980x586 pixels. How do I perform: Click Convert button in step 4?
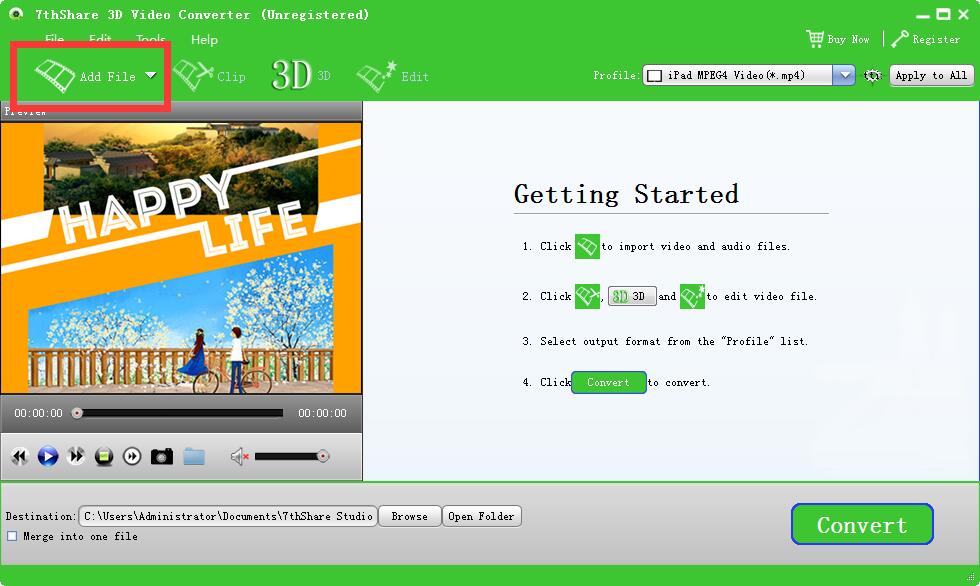608,382
